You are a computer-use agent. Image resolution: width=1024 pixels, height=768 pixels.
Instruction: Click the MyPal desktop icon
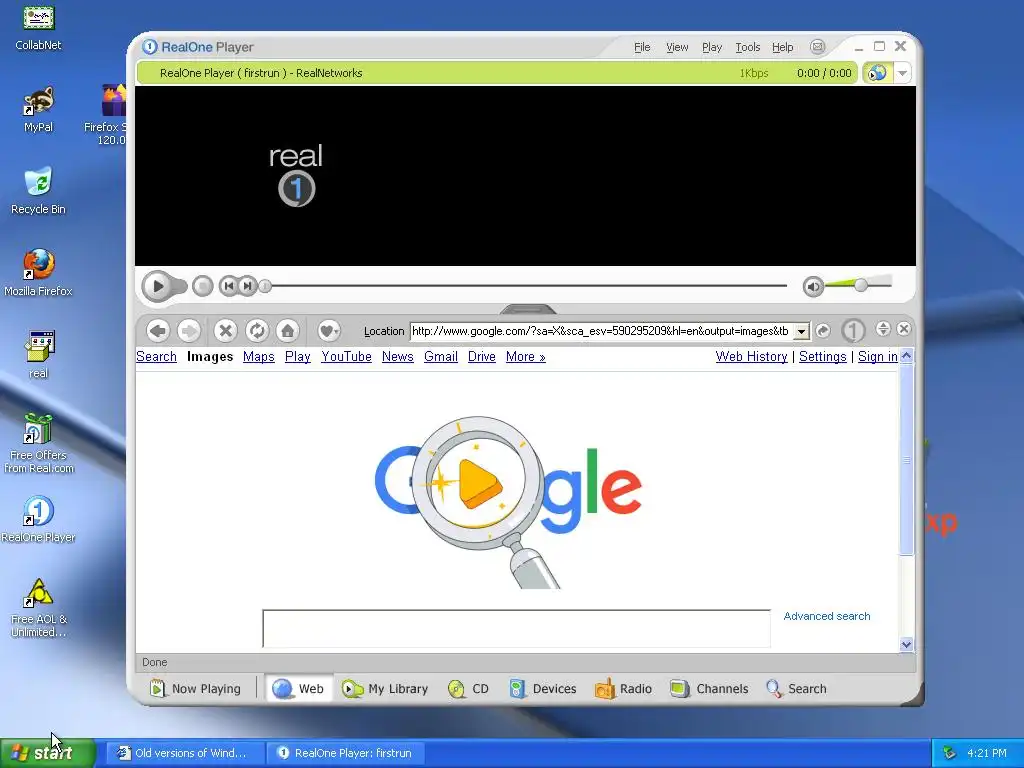[x=39, y=109]
